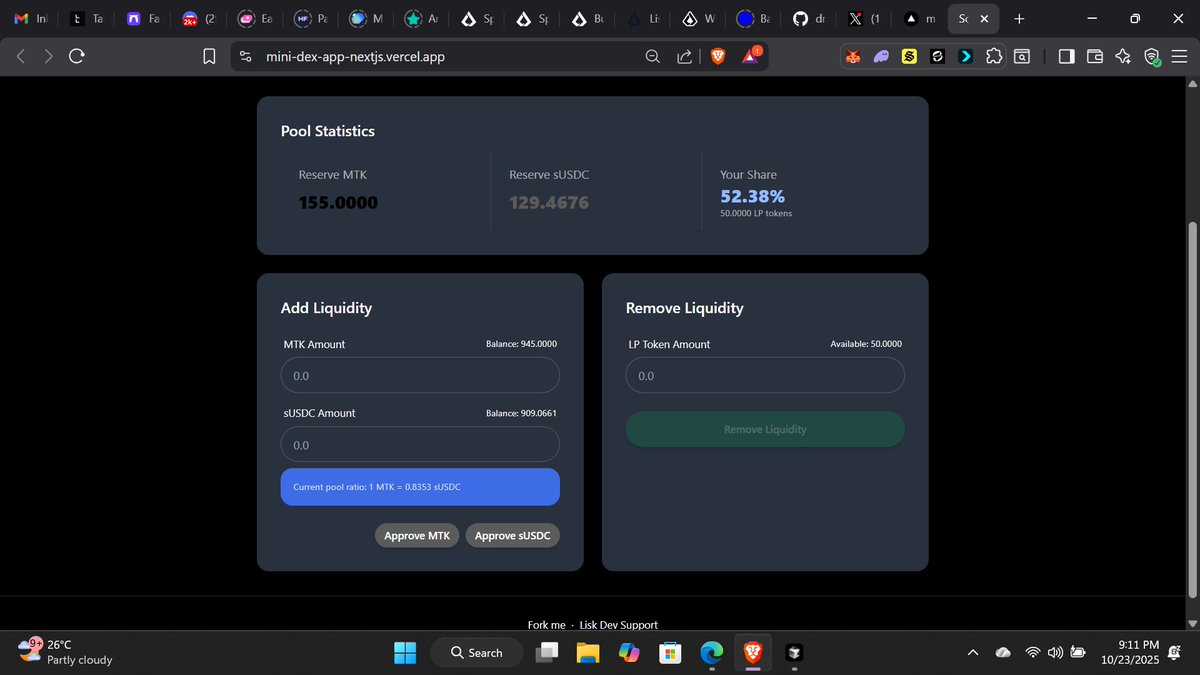
Task: Click the toolbar icon after the puzzle piece
Action: pyautogui.click(x=1022, y=57)
